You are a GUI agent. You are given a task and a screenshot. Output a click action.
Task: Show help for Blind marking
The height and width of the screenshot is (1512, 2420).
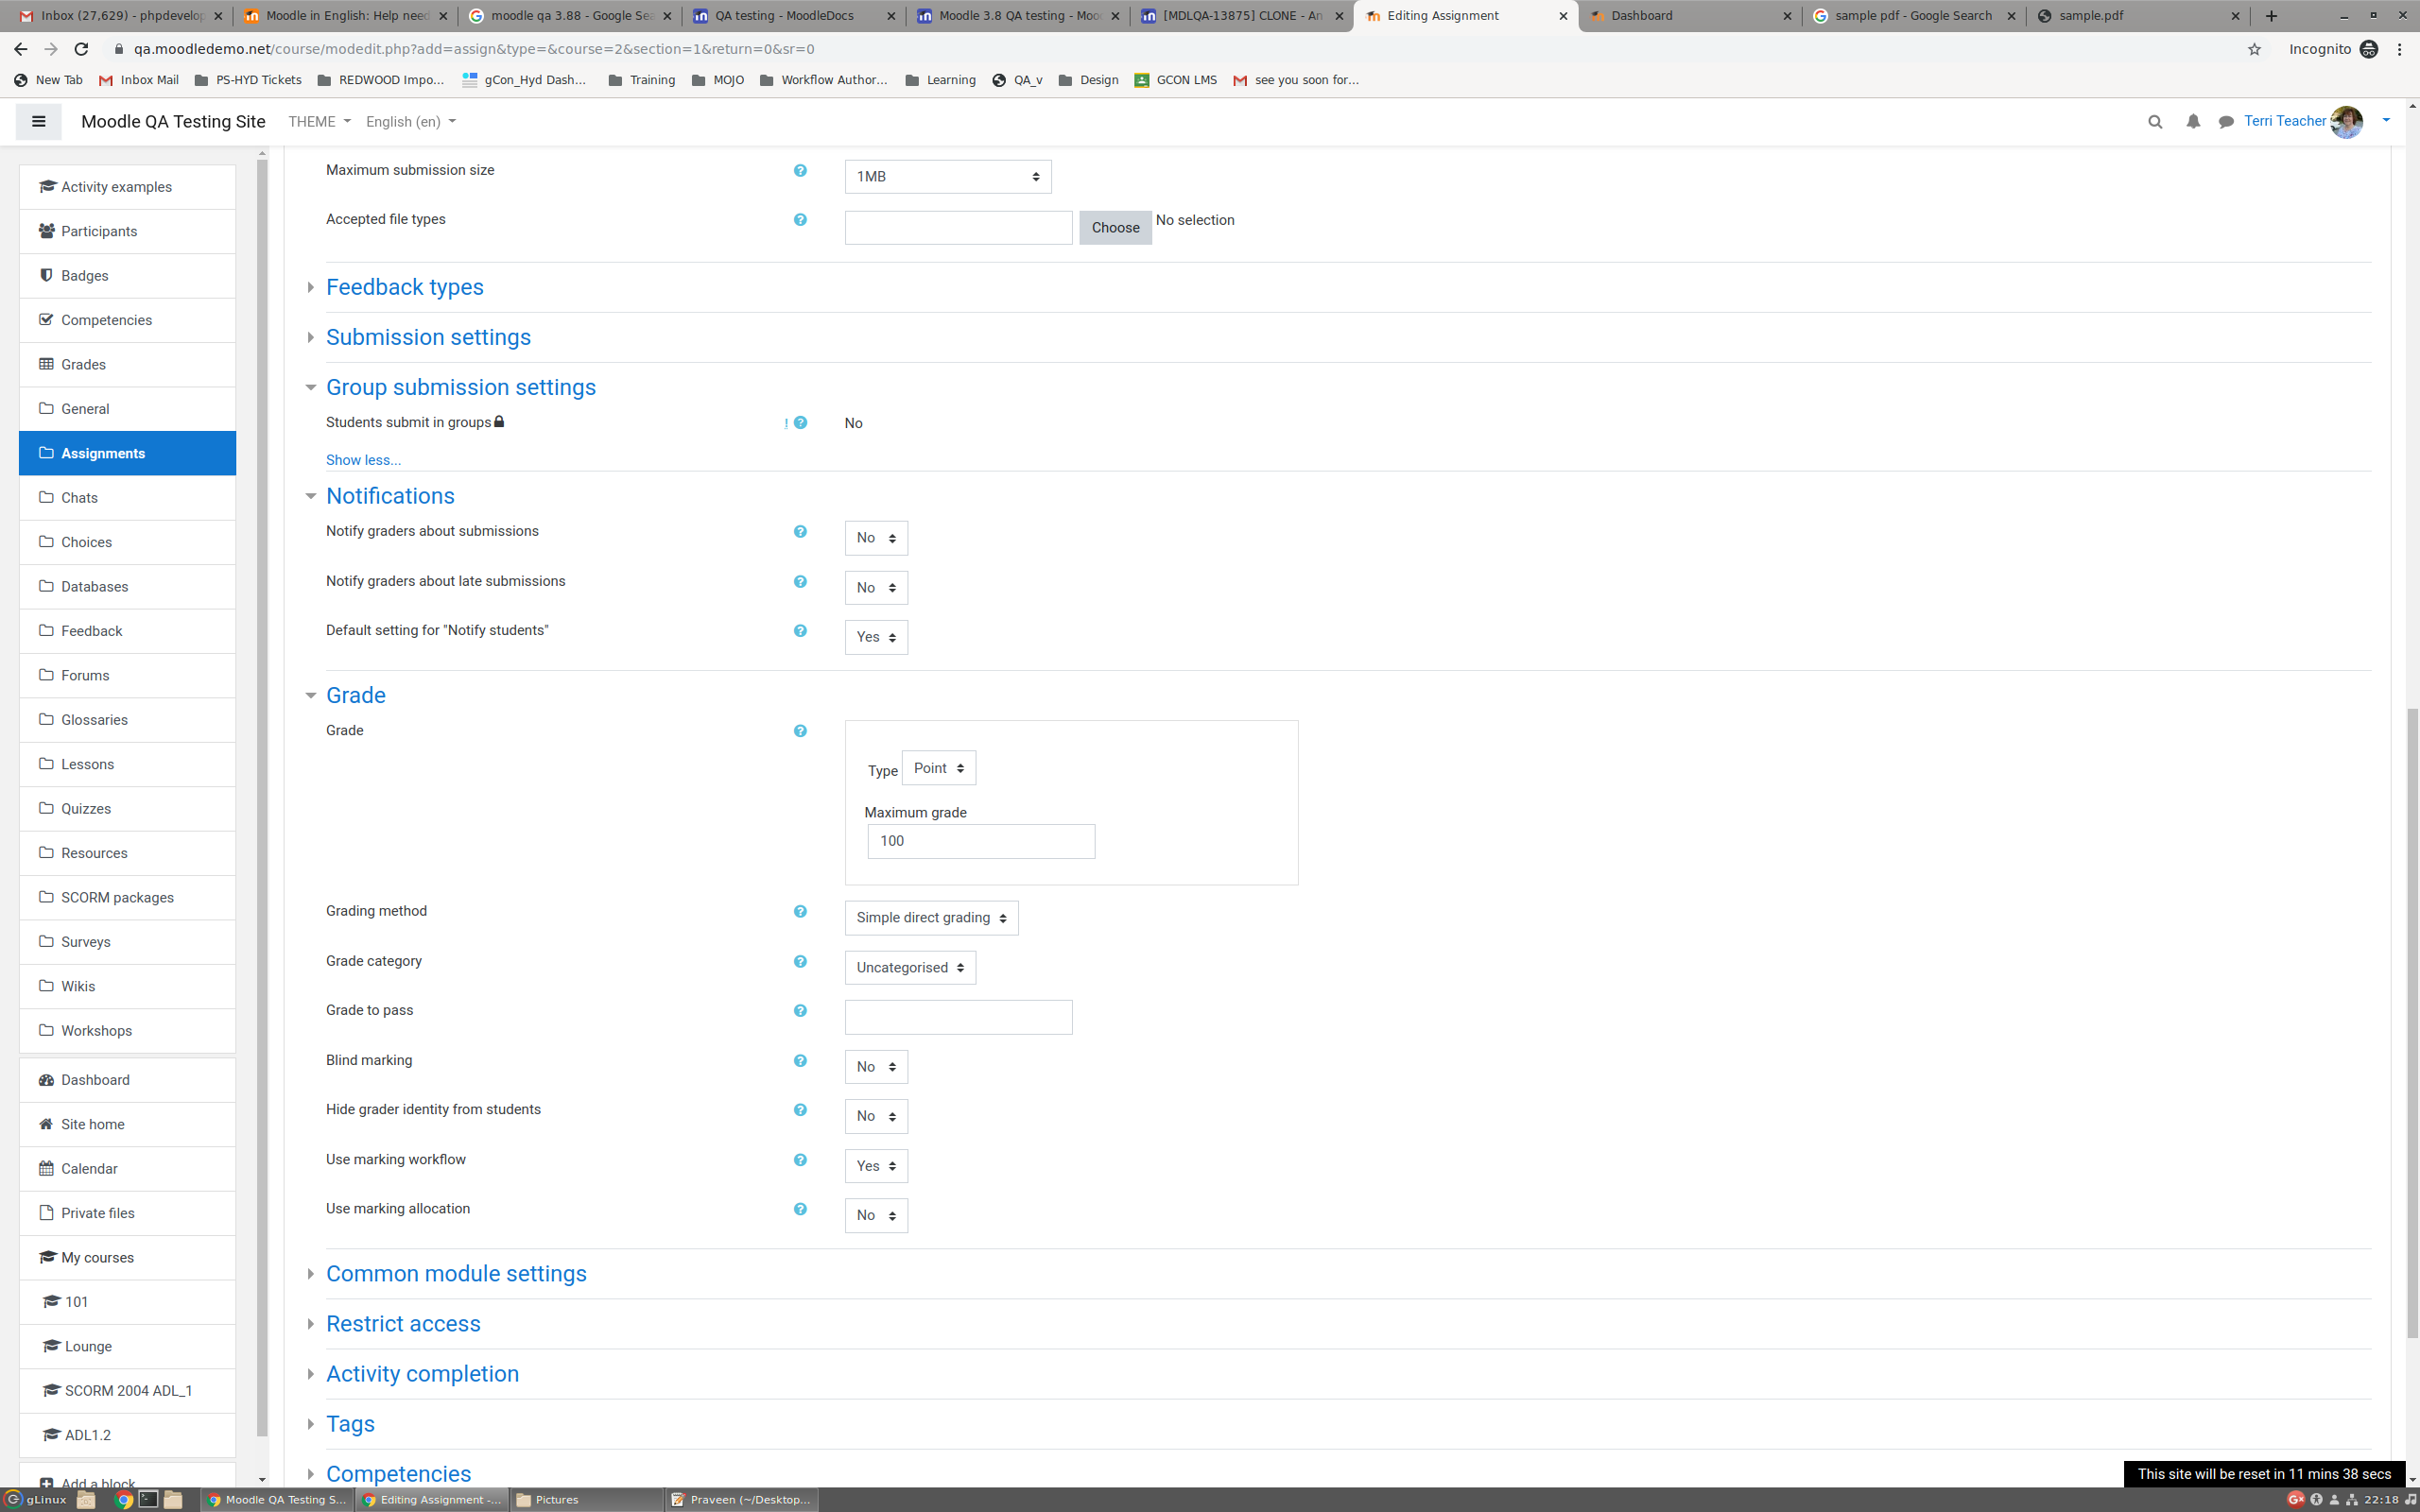click(800, 1061)
